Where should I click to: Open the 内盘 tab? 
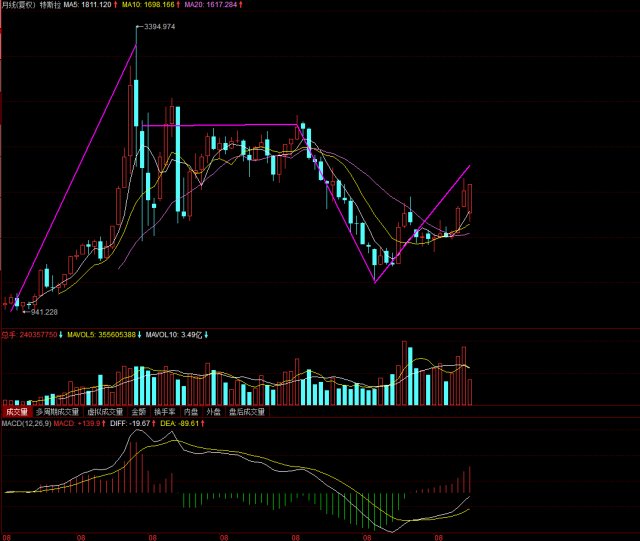(191, 412)
